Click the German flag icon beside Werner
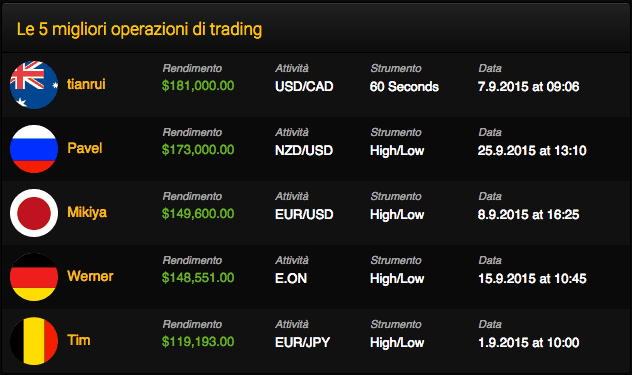Screen dimensions: 632x375 [x=34, y=277]
